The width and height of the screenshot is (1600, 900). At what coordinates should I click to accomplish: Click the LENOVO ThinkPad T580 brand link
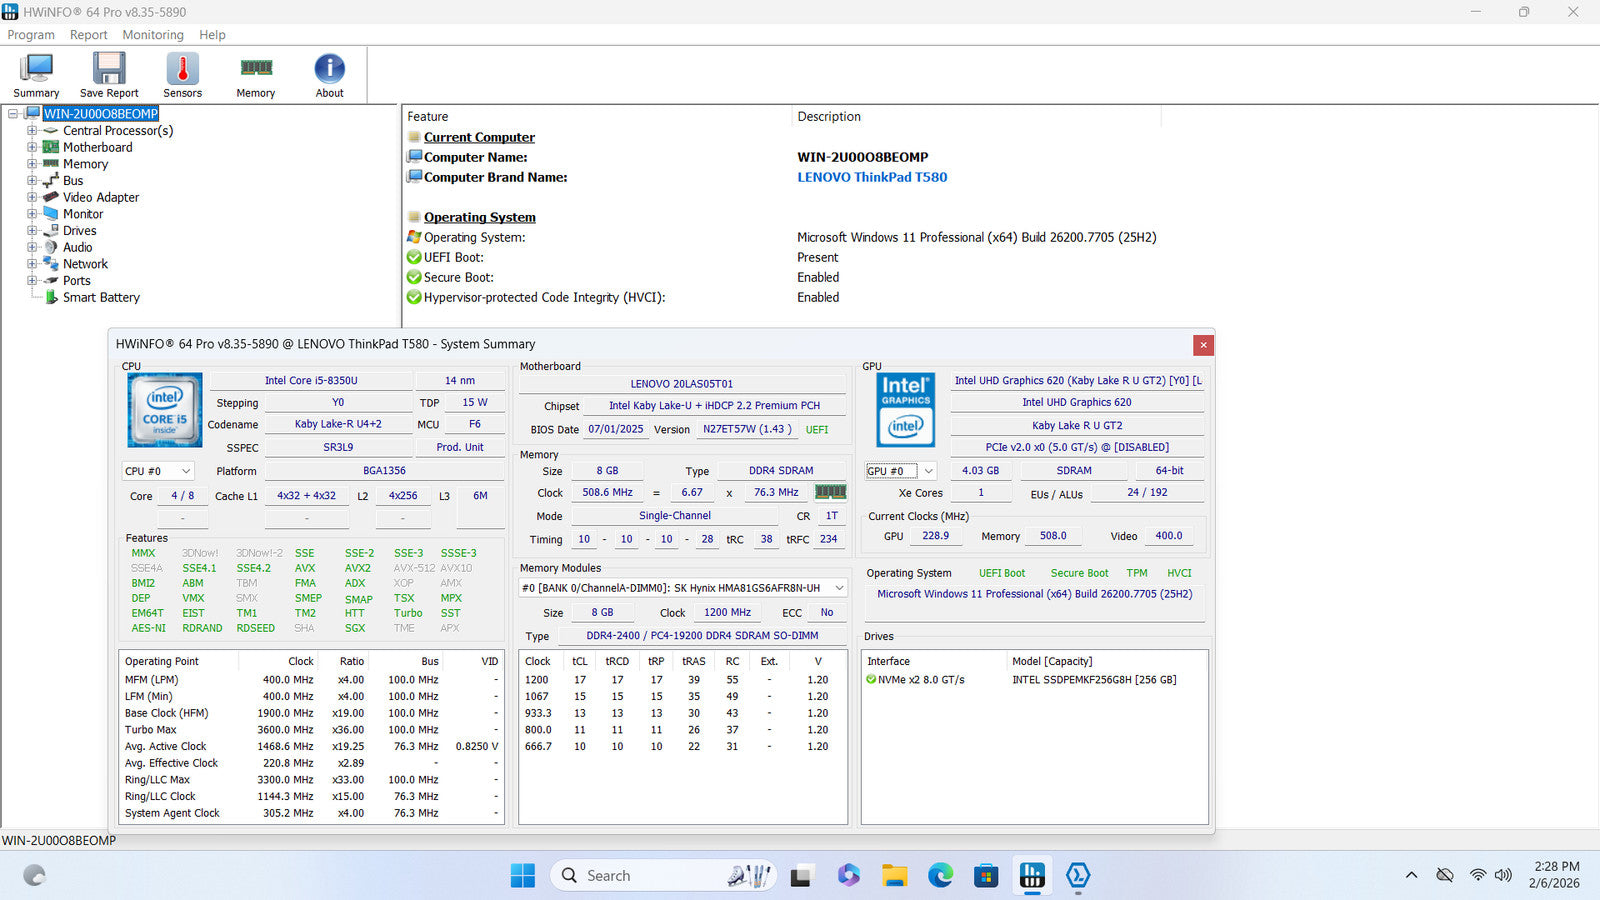point(871,177)
